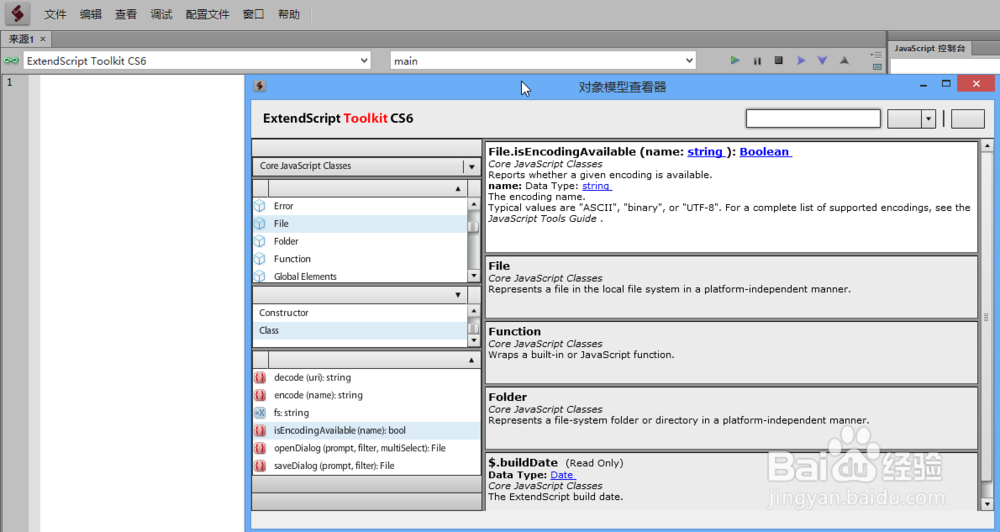
Task: Click the cube icon next to Function
Action: click(x=260, y=259)
